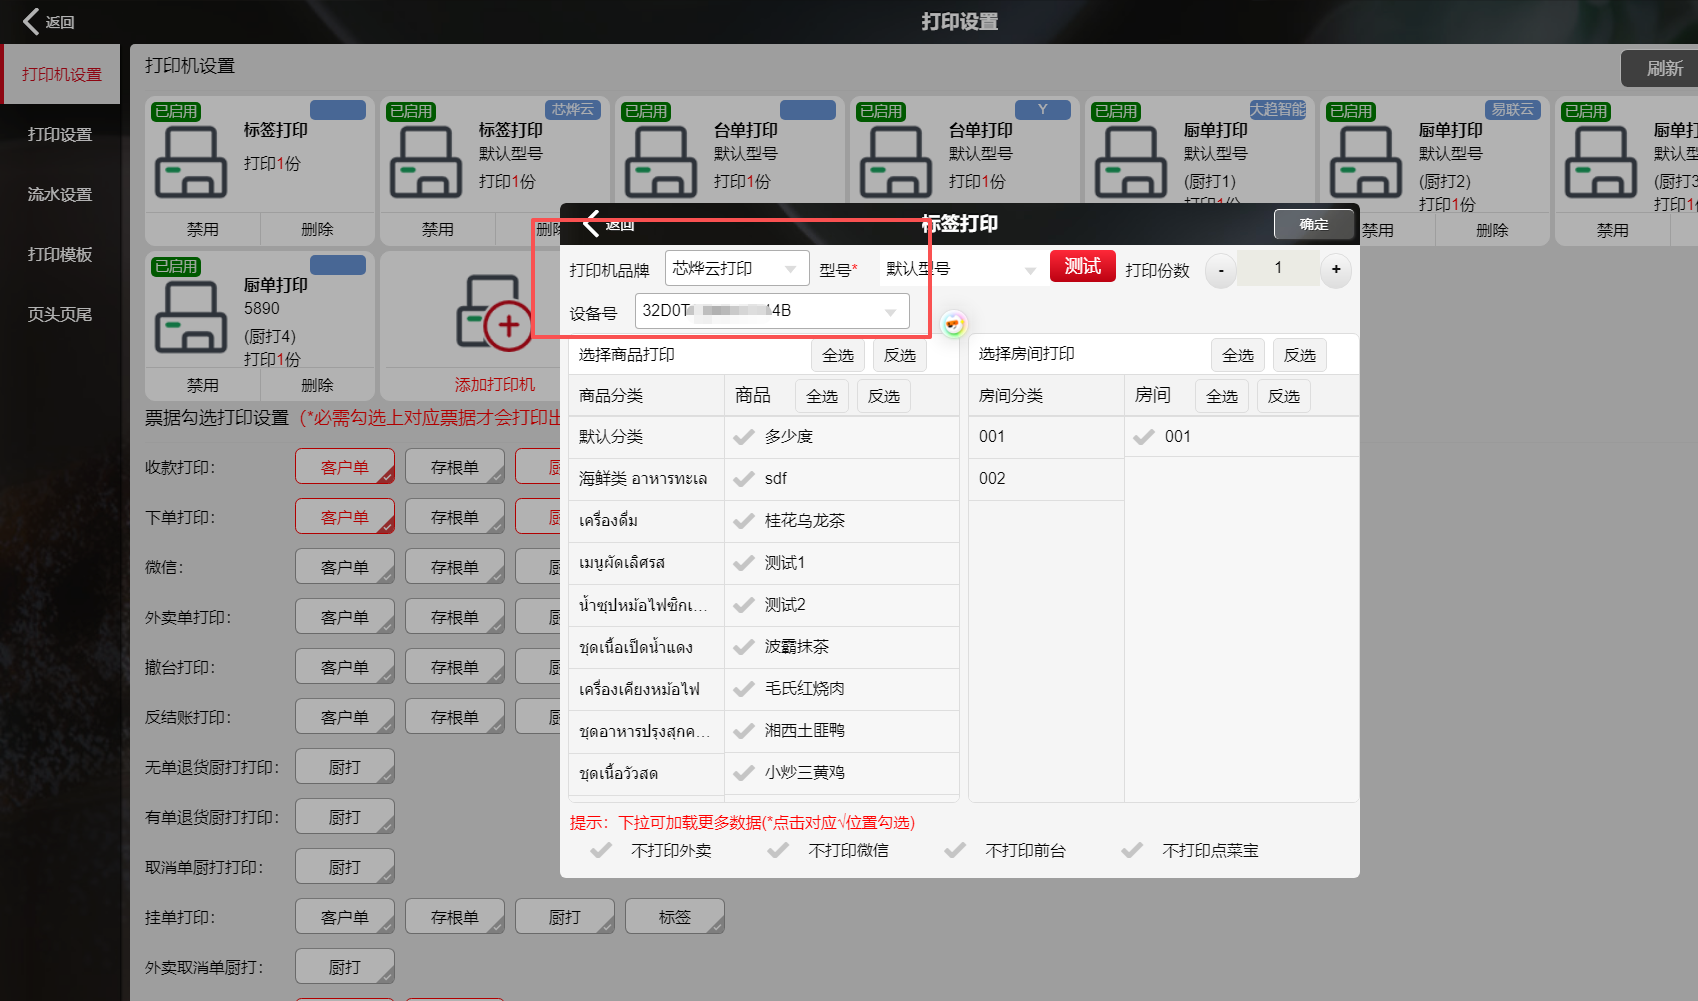Click the minus icon to decrease copies
The height and width of the screenshot is (1001, 1698).
click(1221, 270)
